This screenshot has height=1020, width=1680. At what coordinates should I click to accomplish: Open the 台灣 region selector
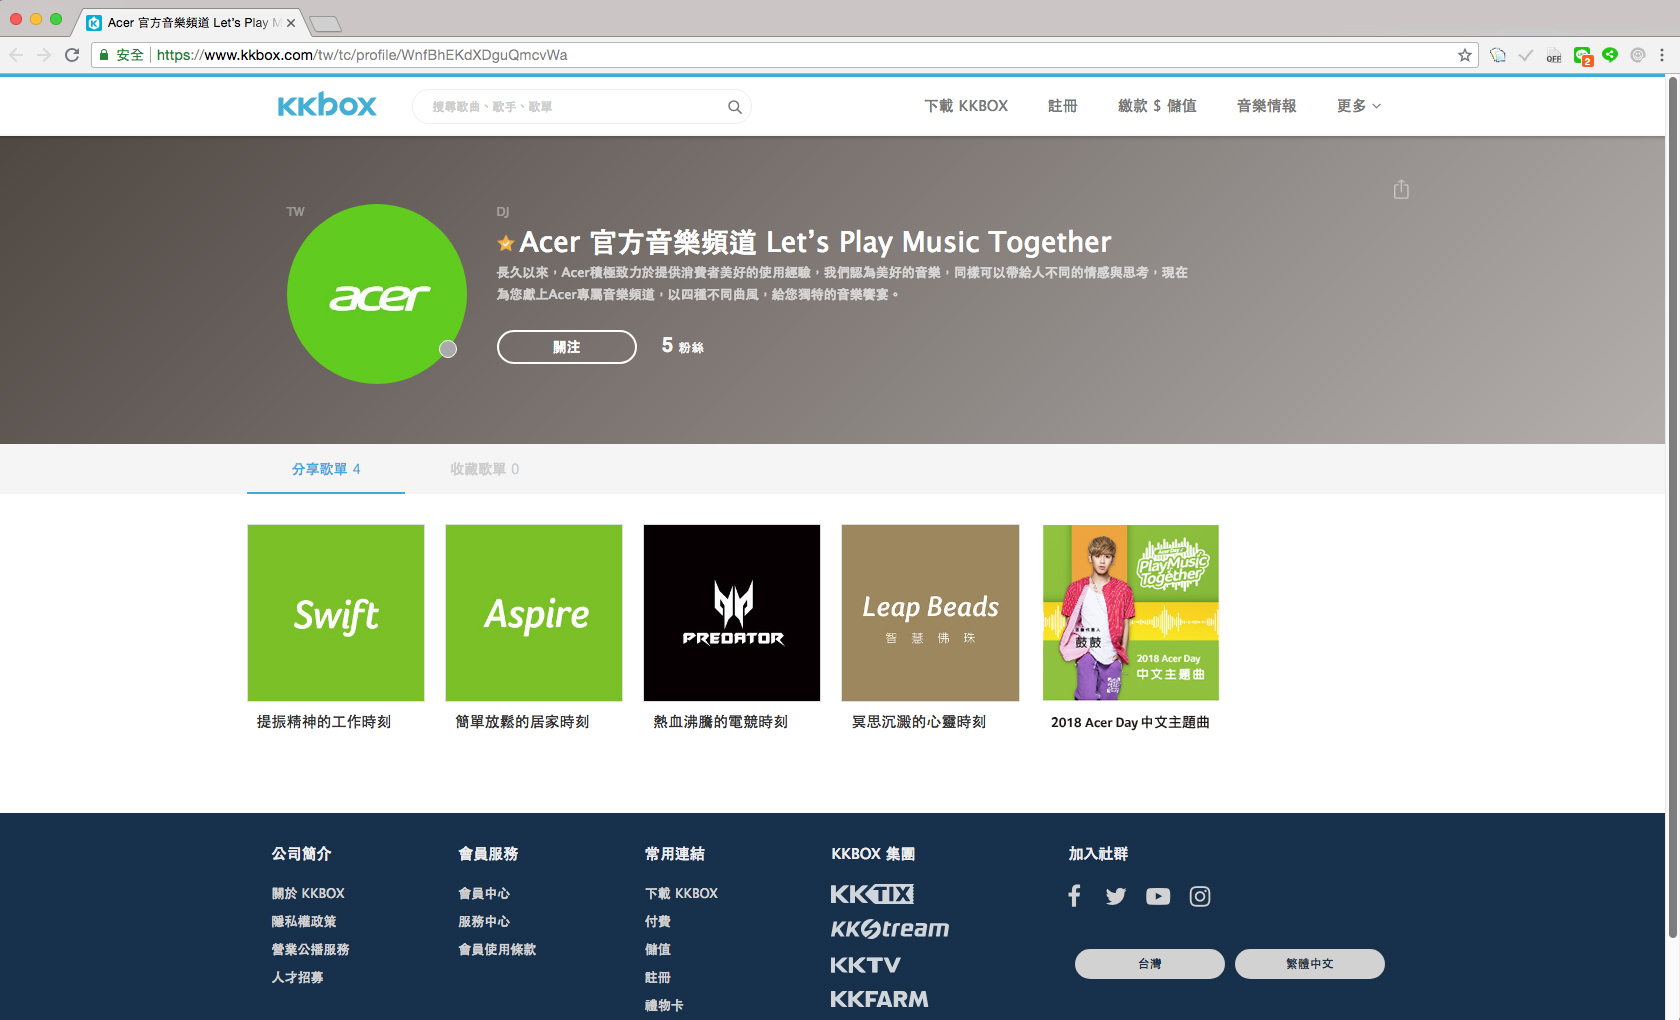tap(1149, 964)
